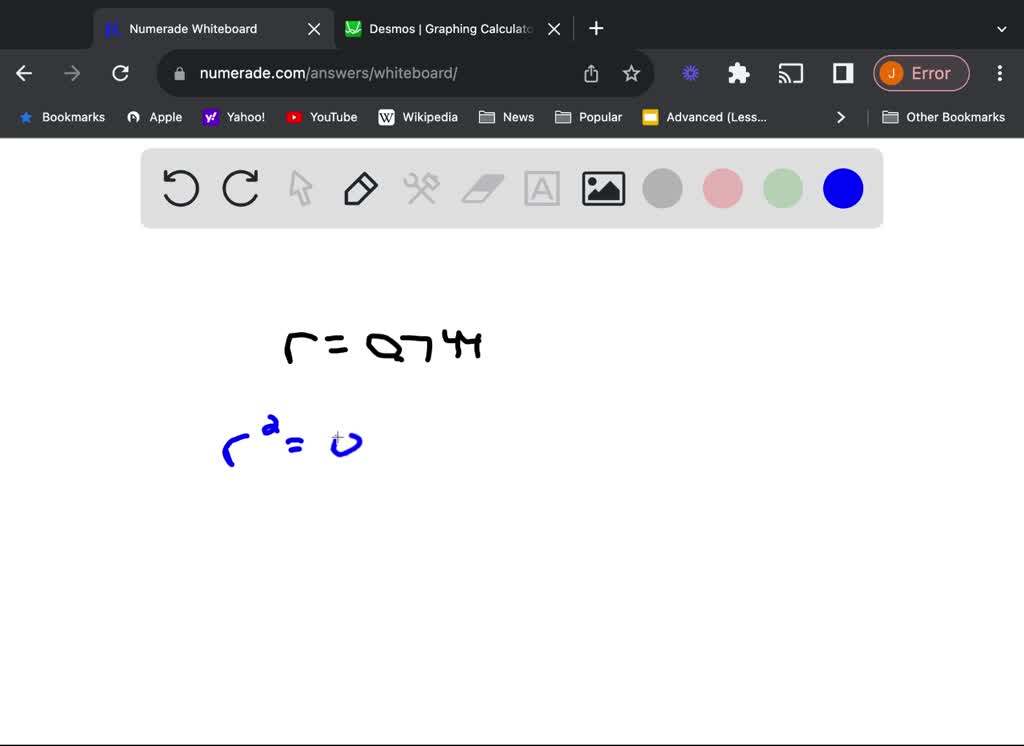Pick the eraser tool
This screenshot has width=1024, height=746.
[x=482, y=188]
